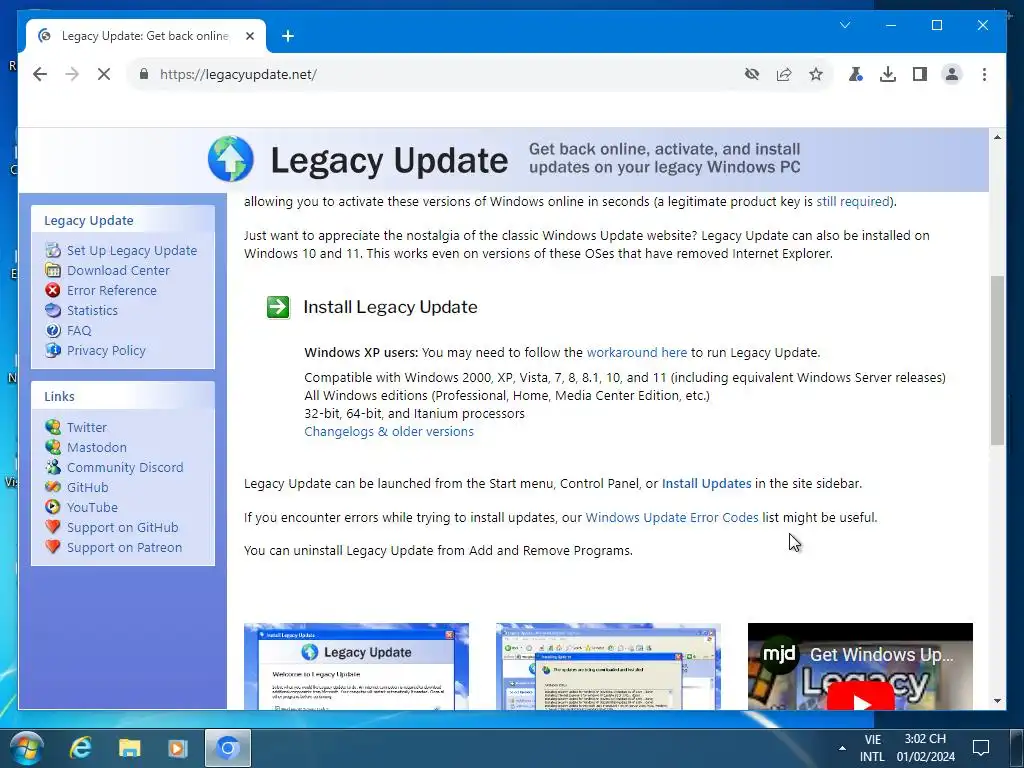Click the Install Legacy Update heading
Viewport: 1024px width, 768px height.
pyautogui.click(x=391, y=307)
